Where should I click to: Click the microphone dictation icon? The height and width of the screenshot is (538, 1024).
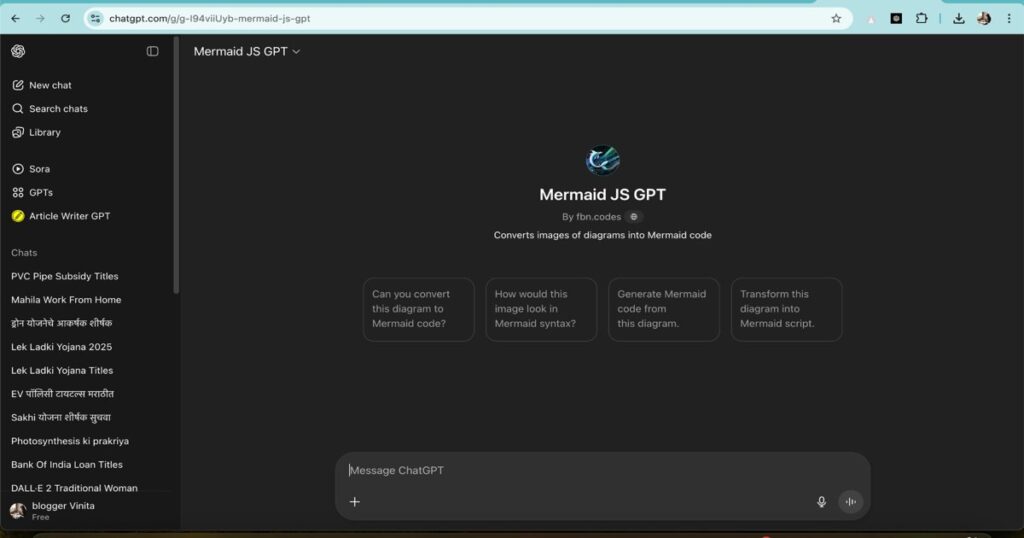822,501
